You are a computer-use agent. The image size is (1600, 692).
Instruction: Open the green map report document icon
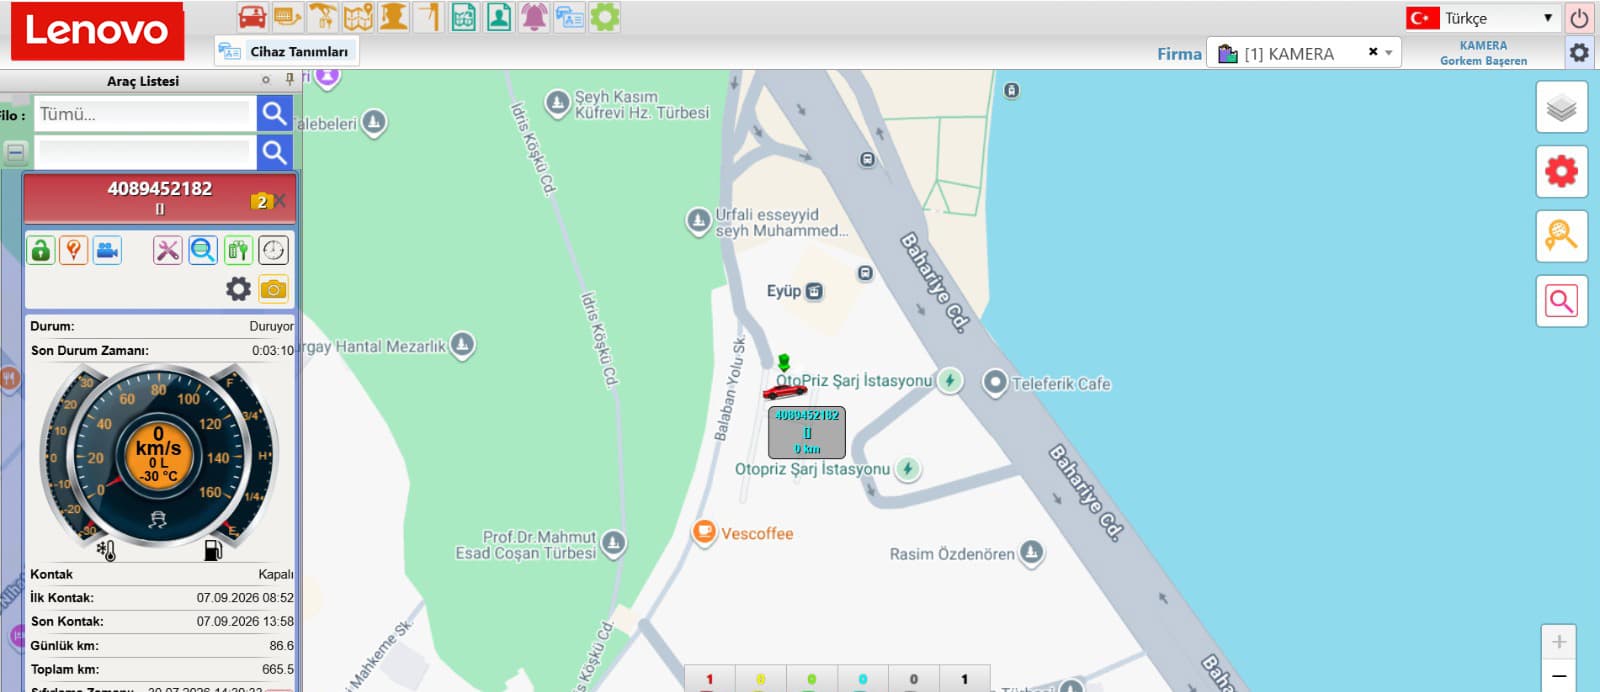tap(463, 16)
